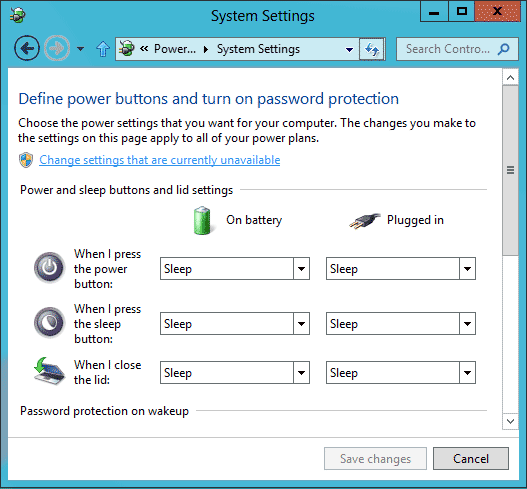Go back with the back arrow button
This screenshot has height=489, width=527.
click(x=27, y=49)
